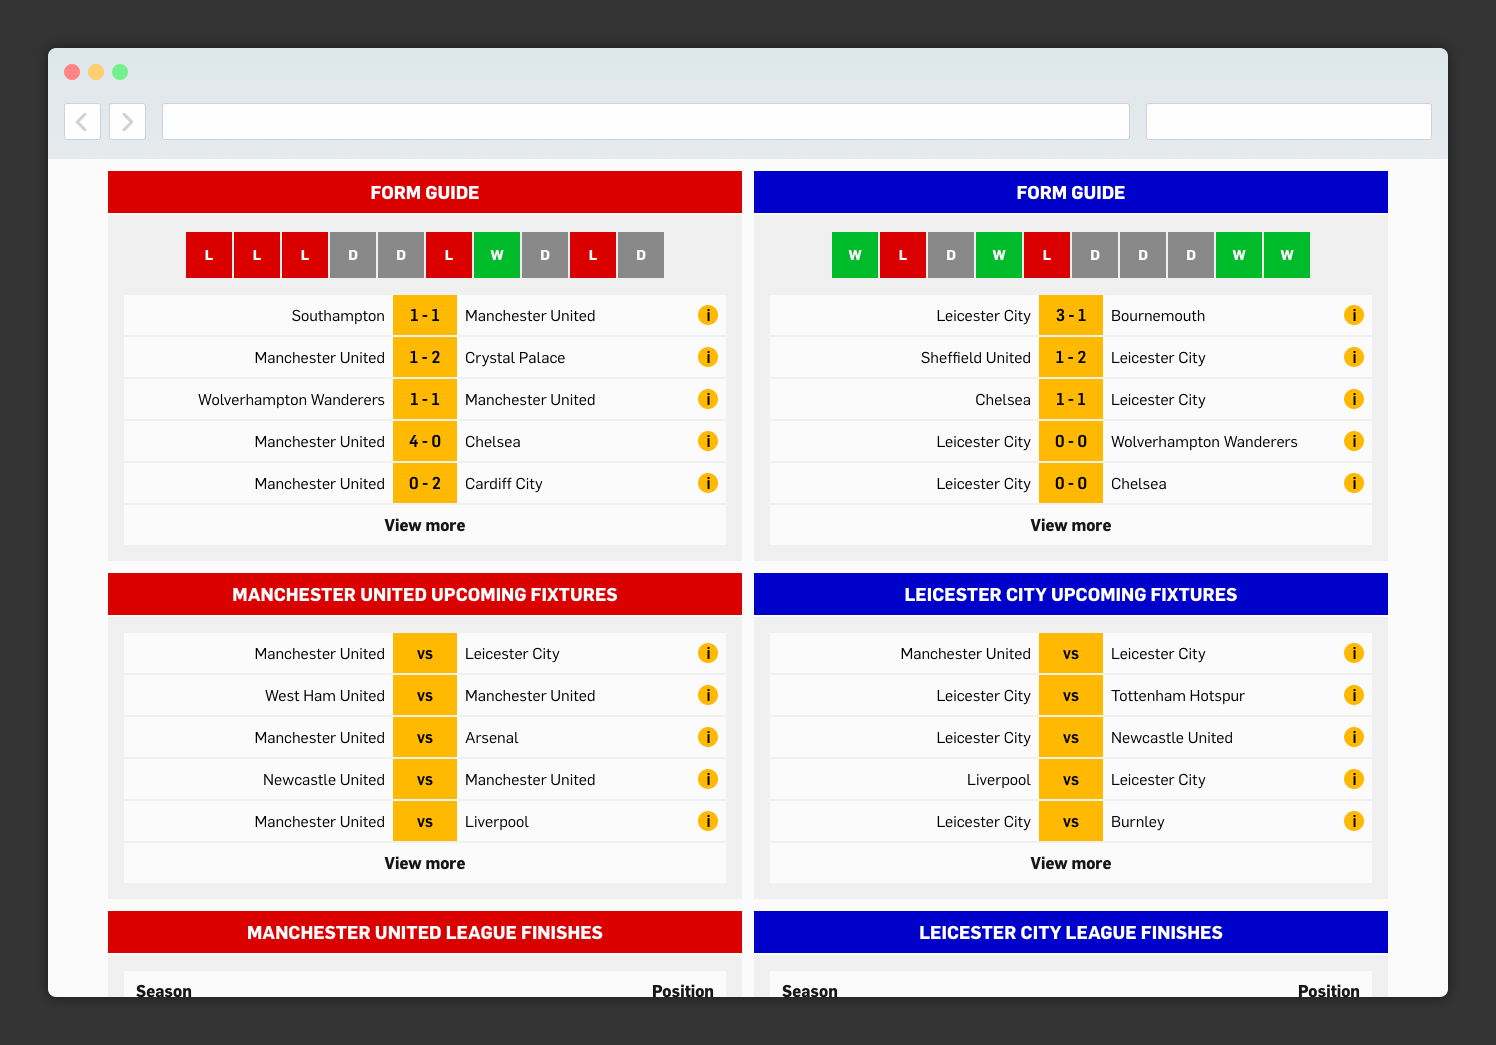The height and width of the screenshot is (1045, 1496).
Task: Go back with browser back arrow
Action: (x=82, y=121)
